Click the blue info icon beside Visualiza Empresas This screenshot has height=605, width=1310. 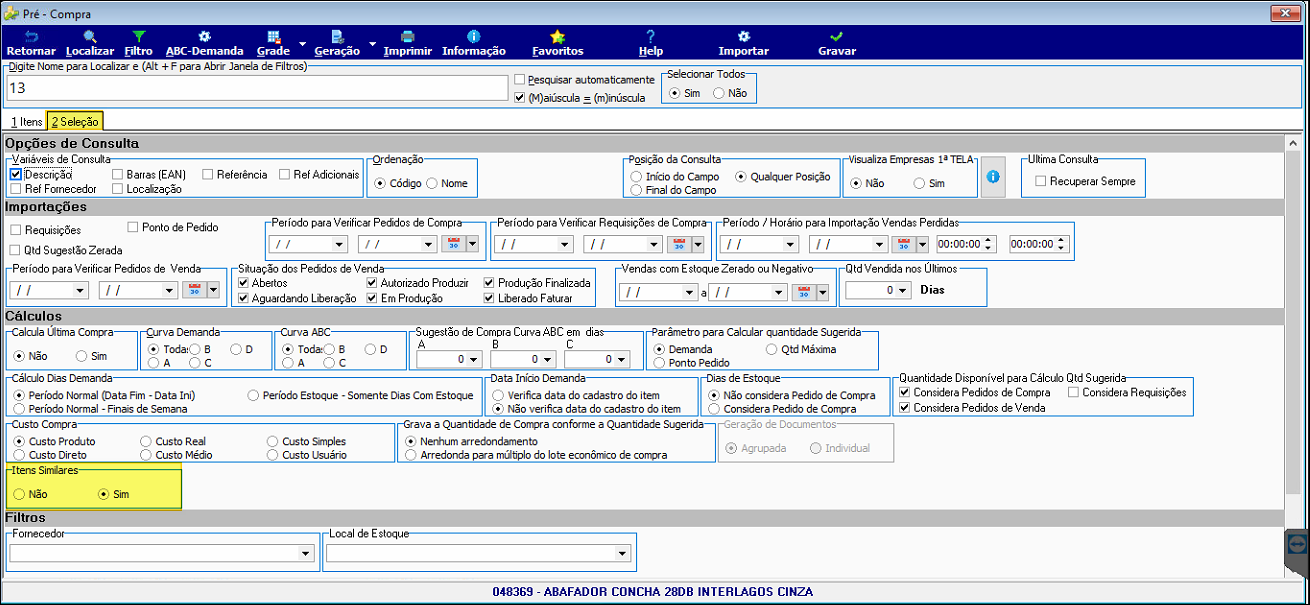point(993,176)
